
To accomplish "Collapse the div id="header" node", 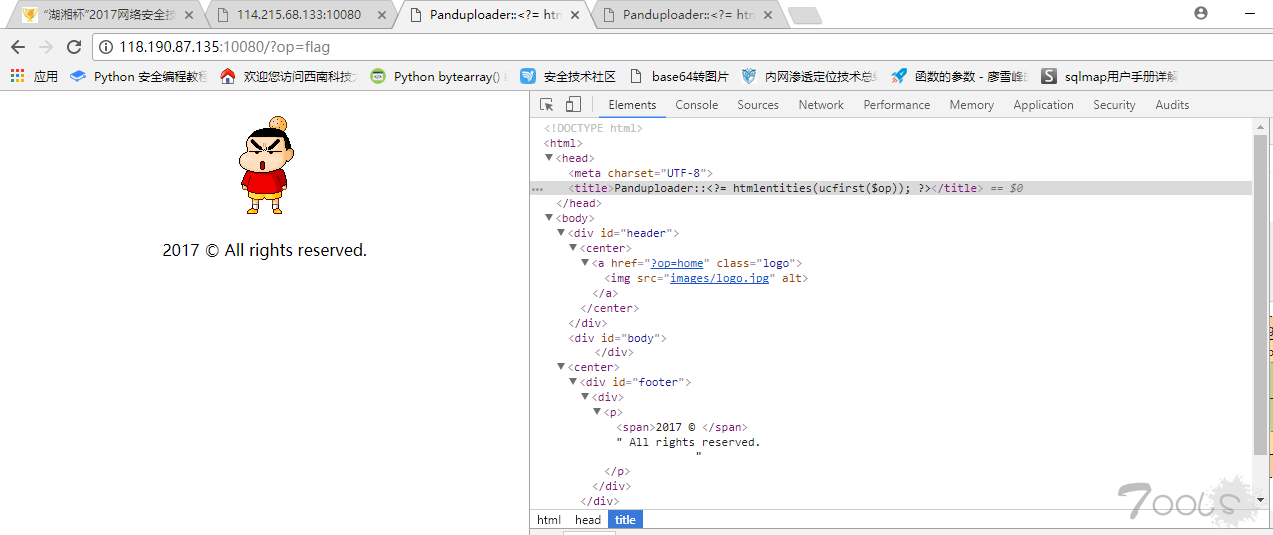I will click(561, 233).
